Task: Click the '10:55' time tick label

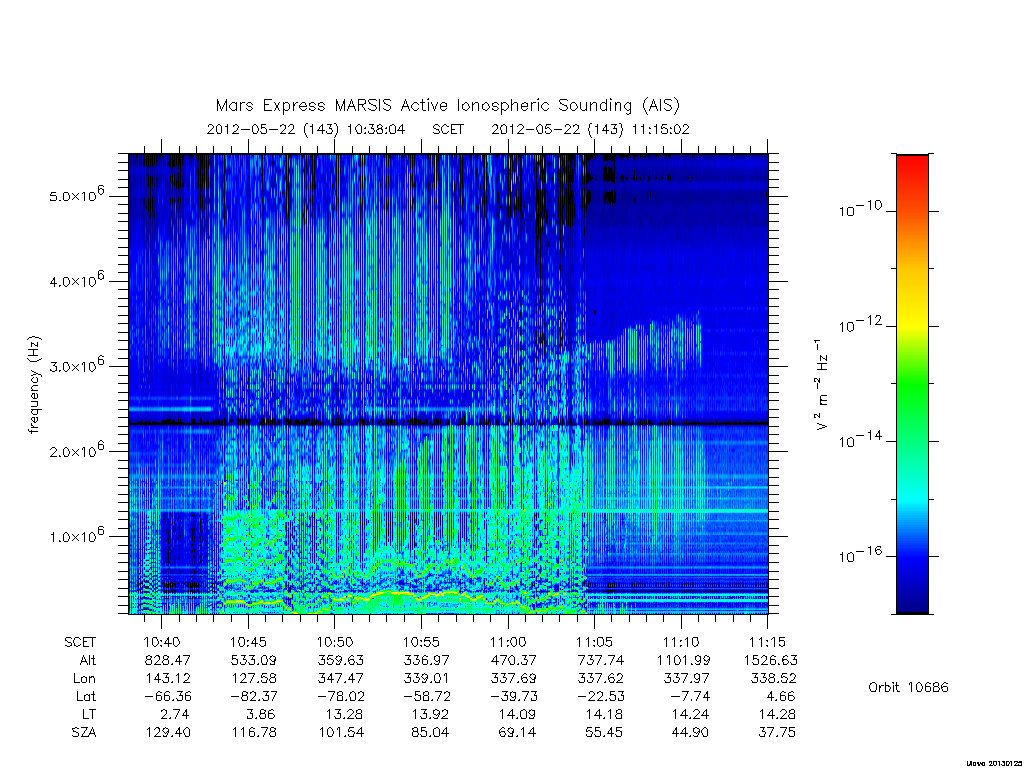Action: (421, 642)
